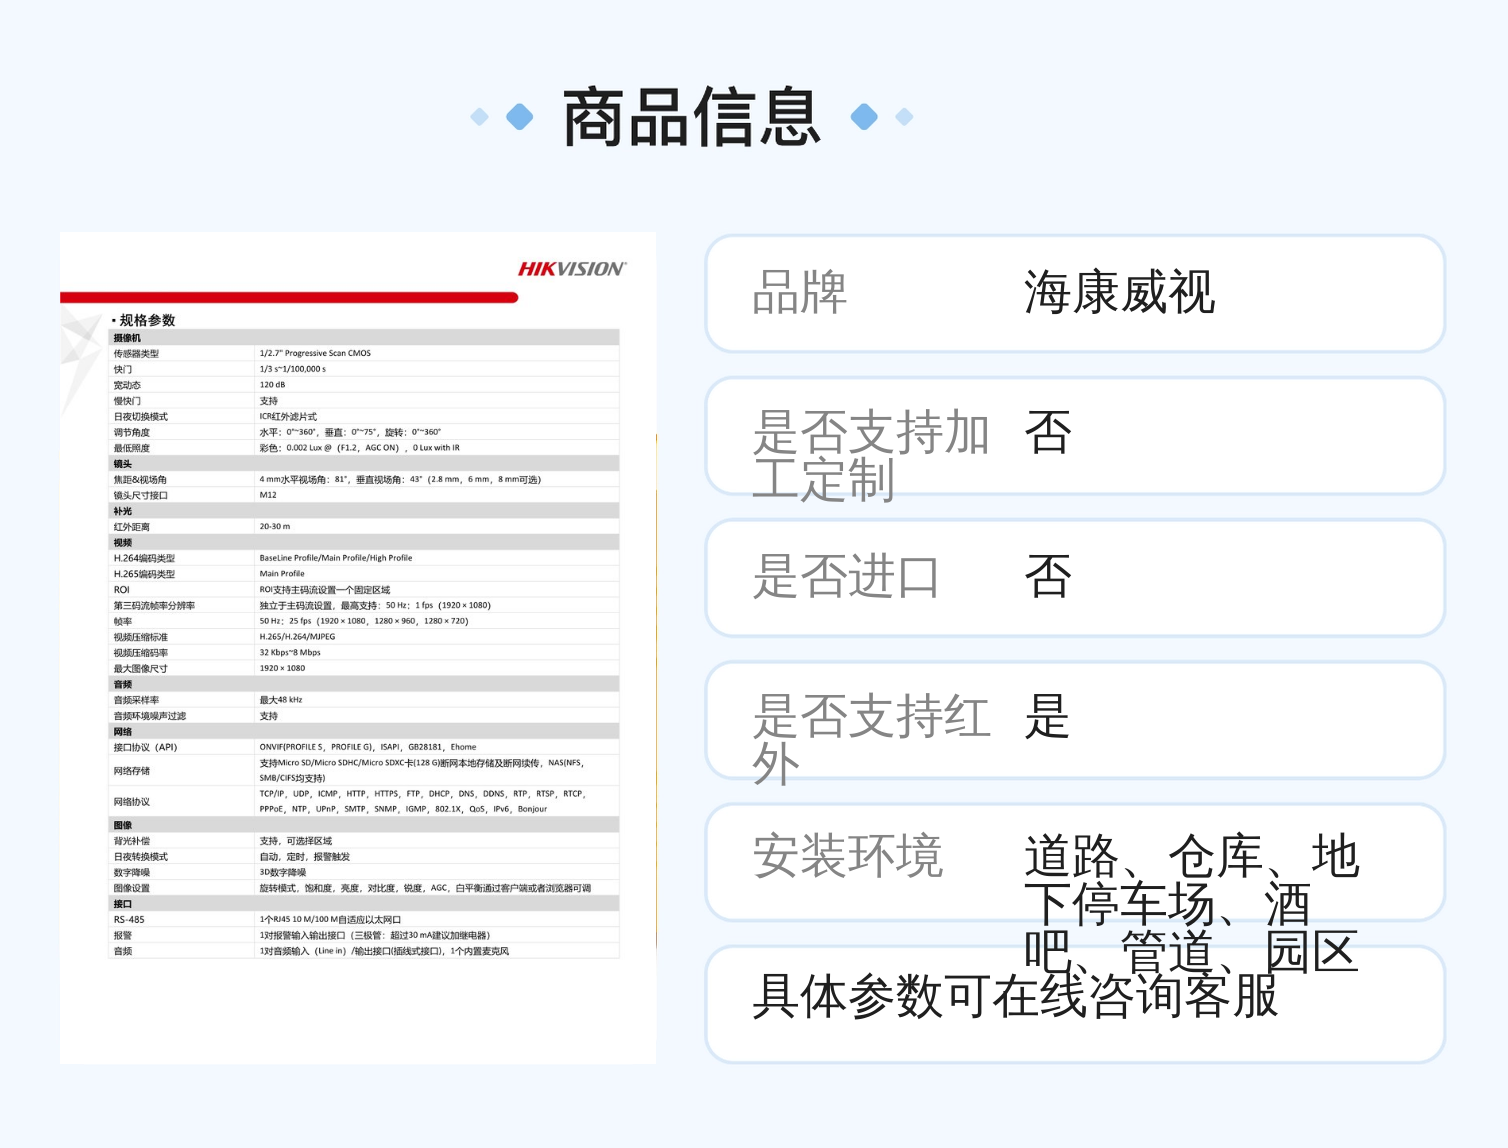Click the 音频环境噪声过滤 row label
The image size is (1508, 1148).
[150, 716]
